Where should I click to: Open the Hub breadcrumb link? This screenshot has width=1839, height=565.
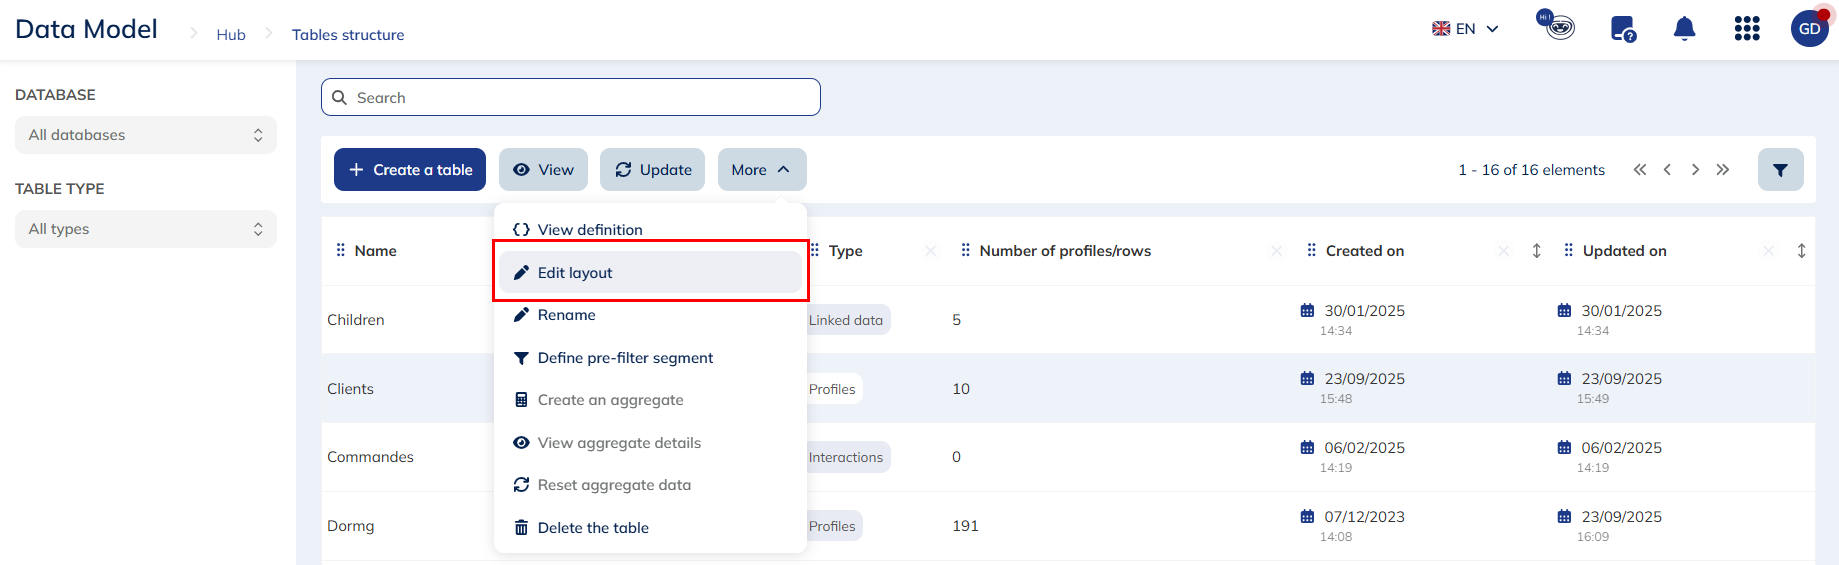point(231,34)
